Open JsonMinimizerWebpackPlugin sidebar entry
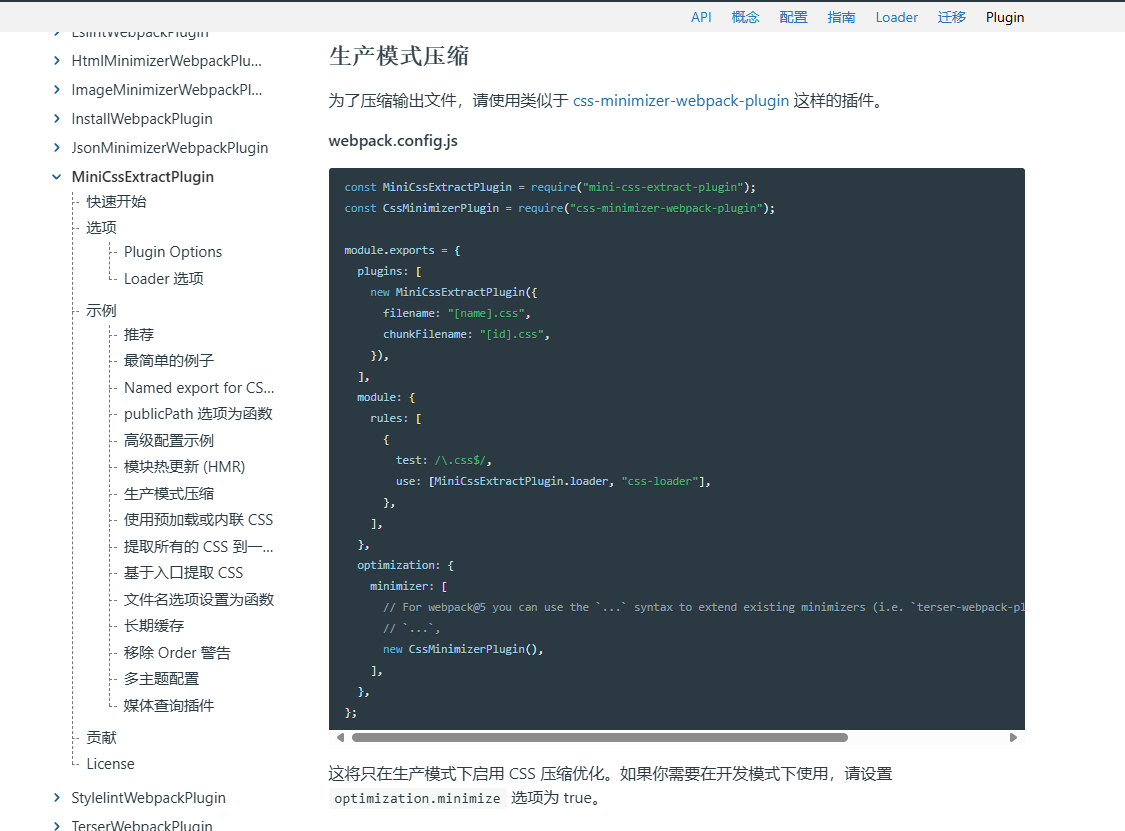 169,148
